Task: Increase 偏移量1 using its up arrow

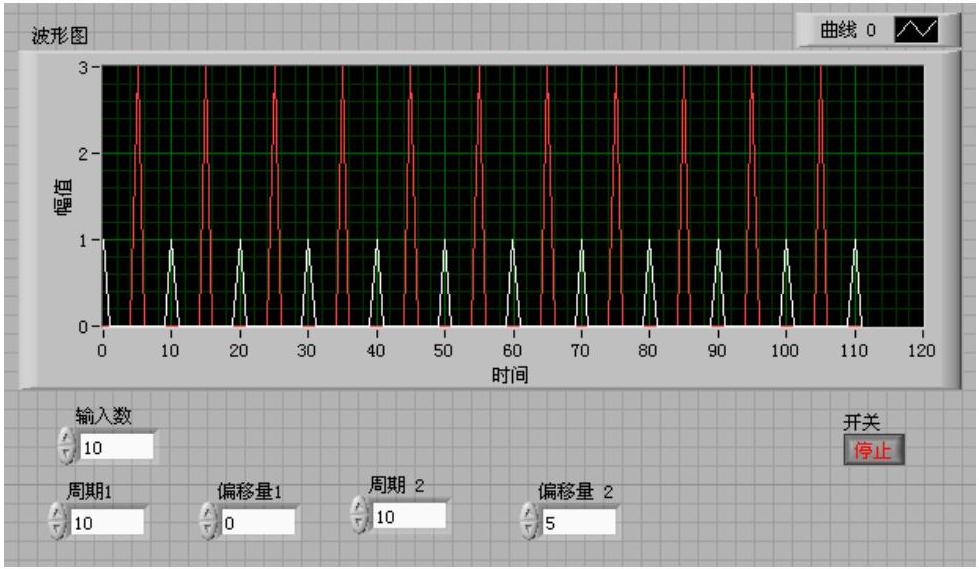Action: click(x=208, y=513)
